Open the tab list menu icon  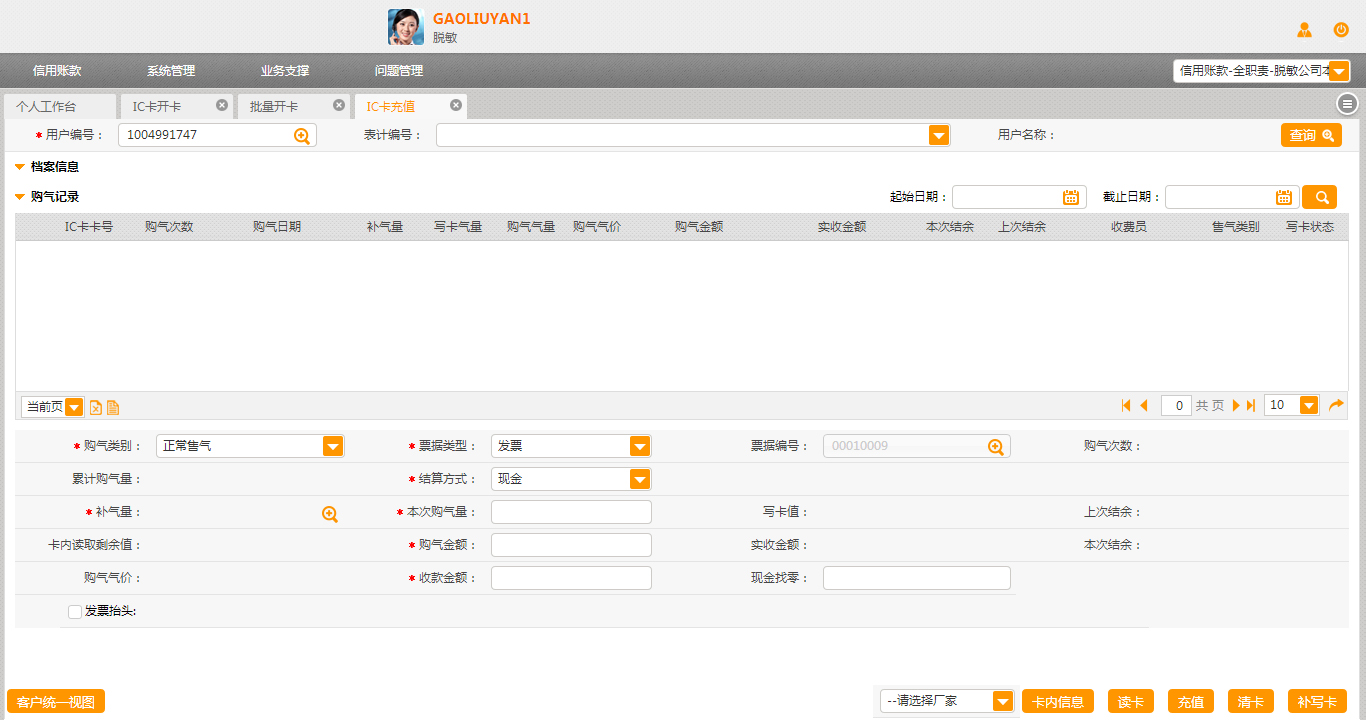pos(1347,104)
